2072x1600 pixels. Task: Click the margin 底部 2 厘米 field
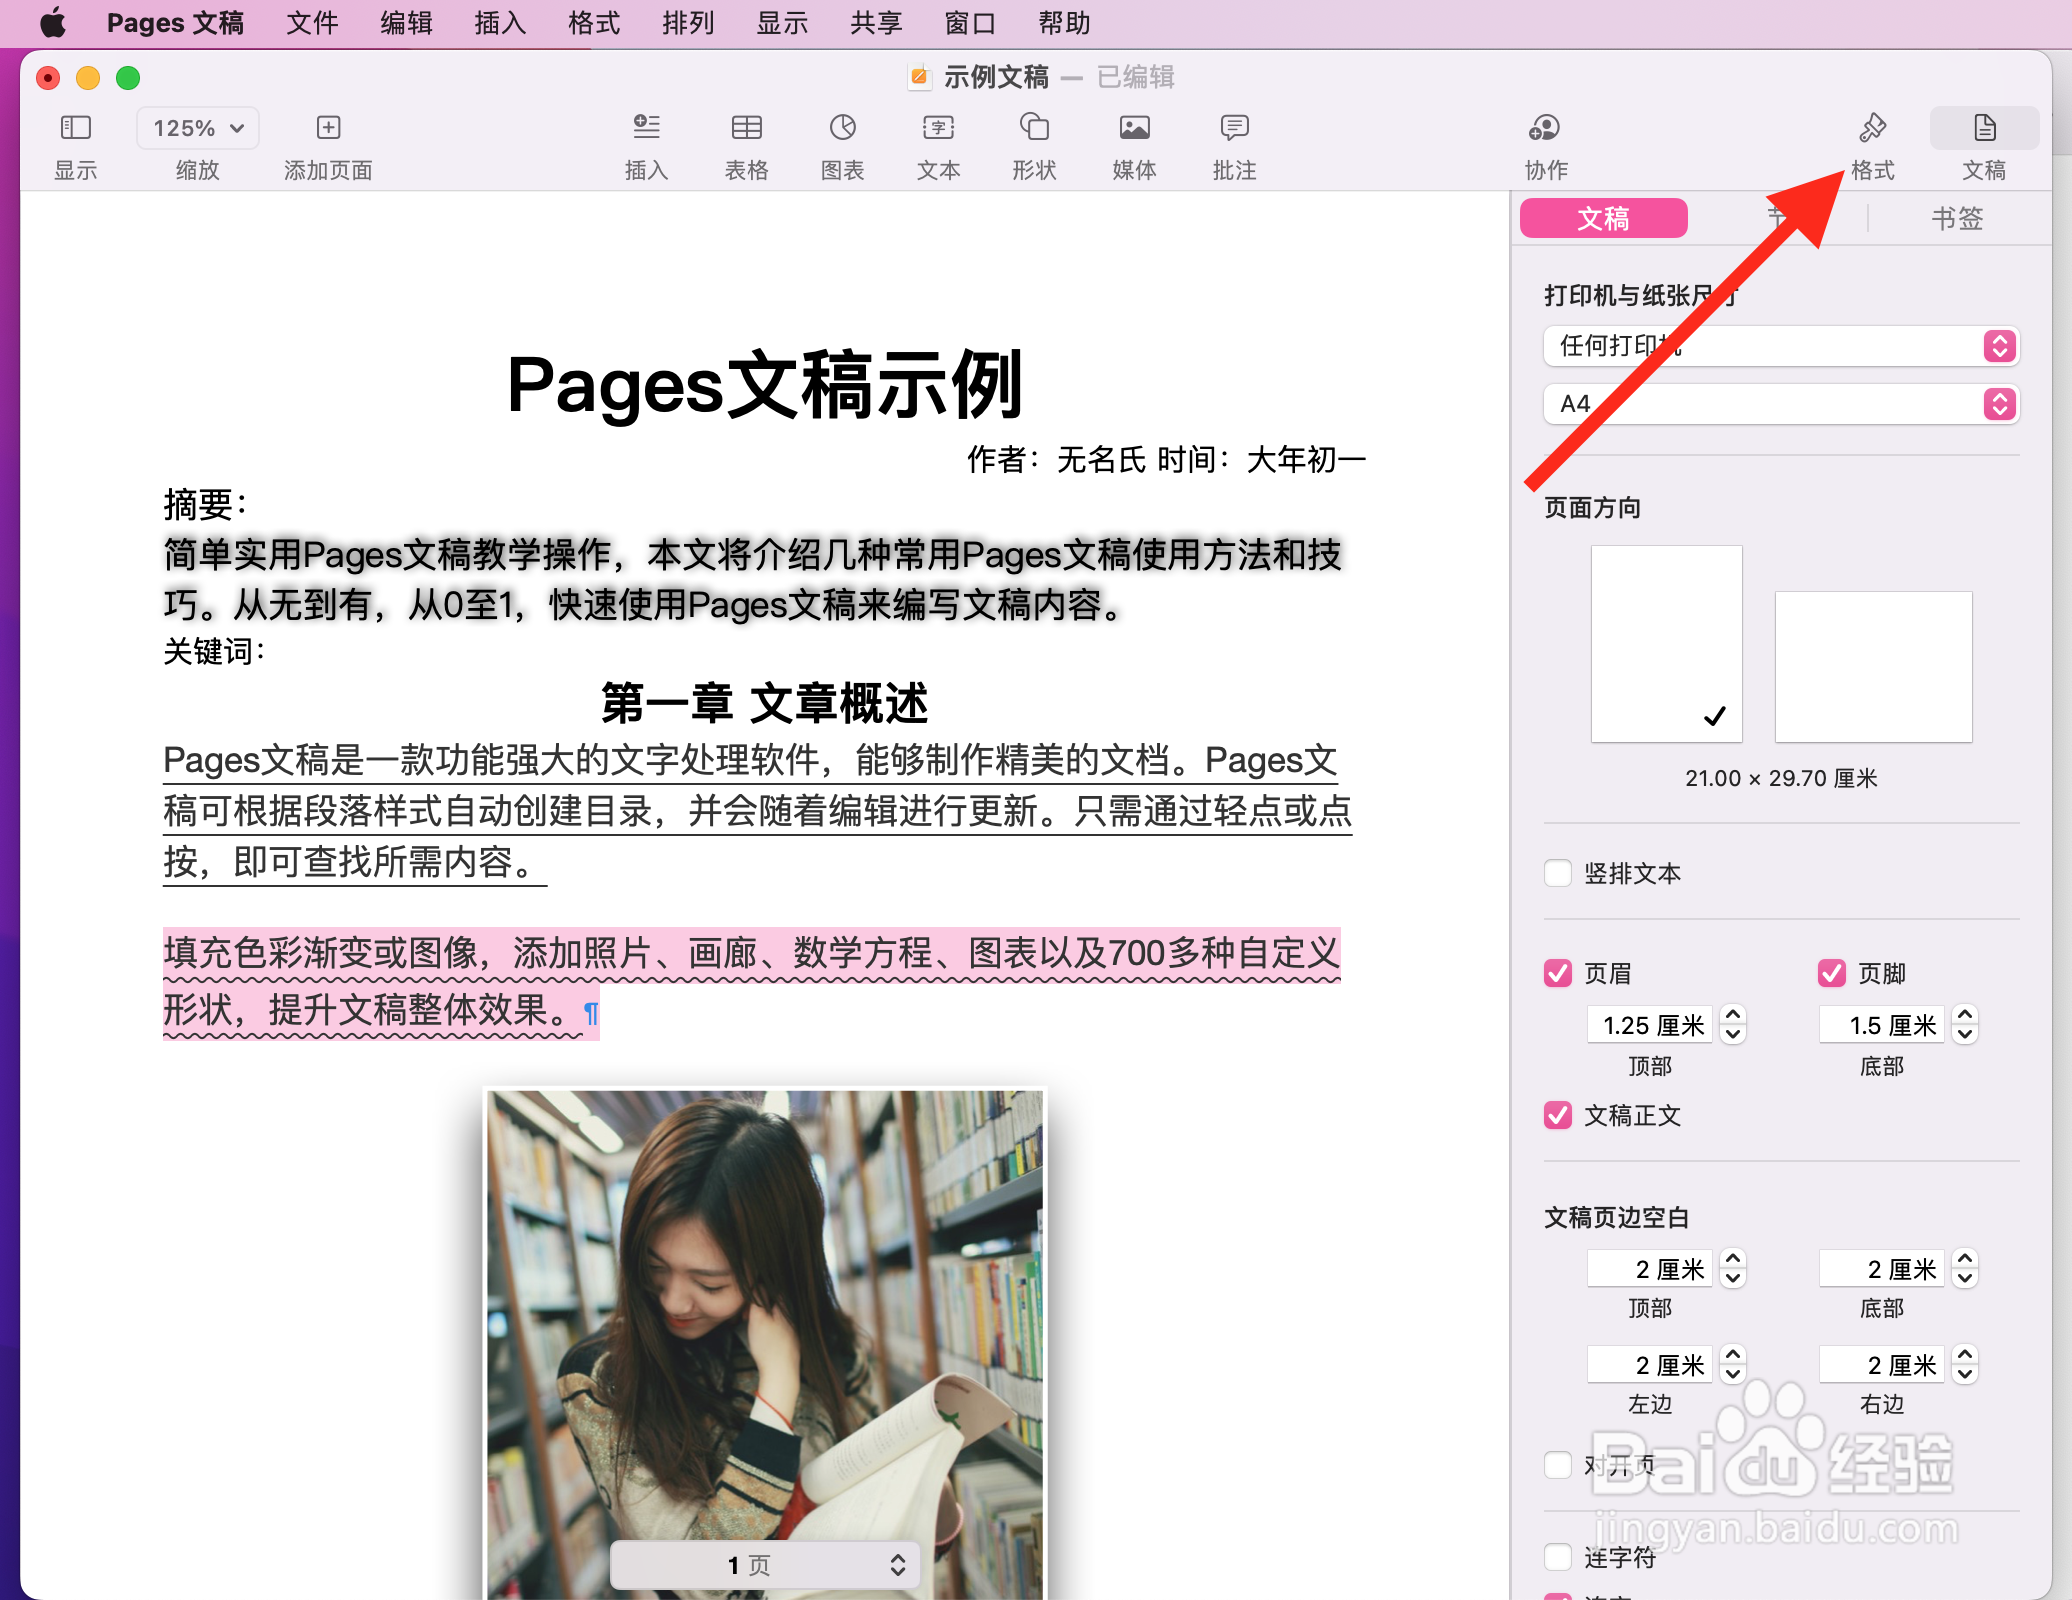pyautogui.click(x=1882, y=1269)
